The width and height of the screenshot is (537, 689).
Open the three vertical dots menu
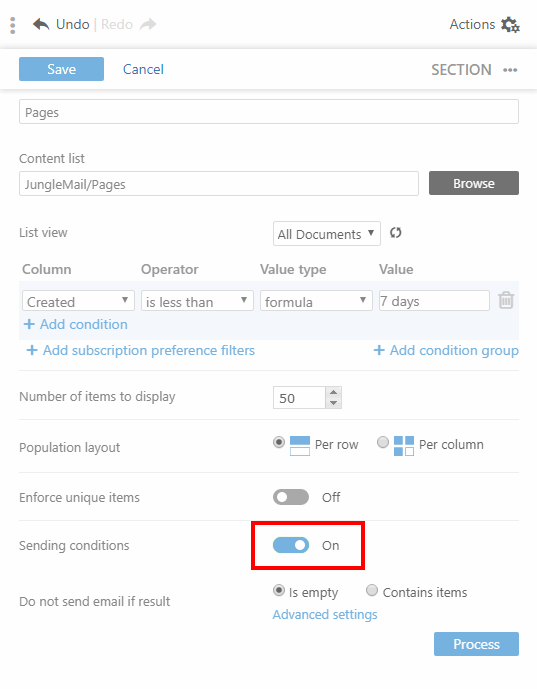[13, 25]
